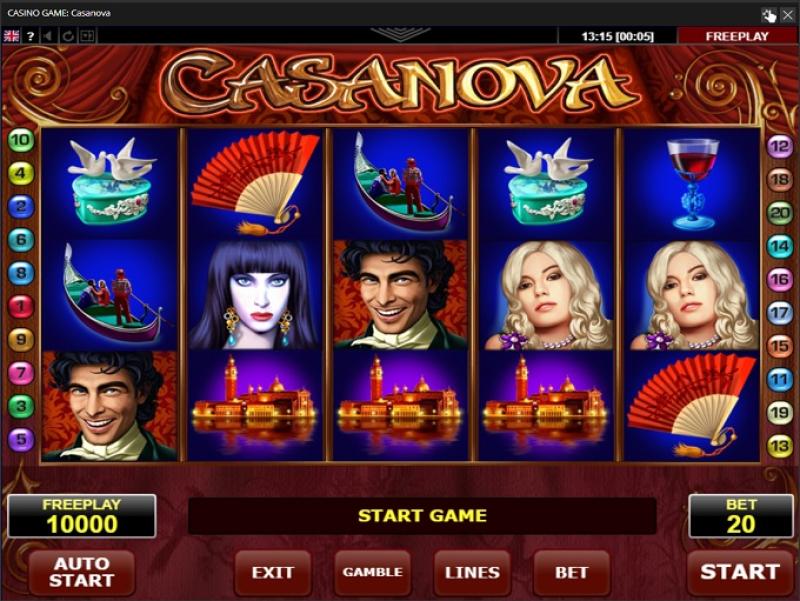Click the AUTO START button
This screenshot has height=601, width=800.
82,572
